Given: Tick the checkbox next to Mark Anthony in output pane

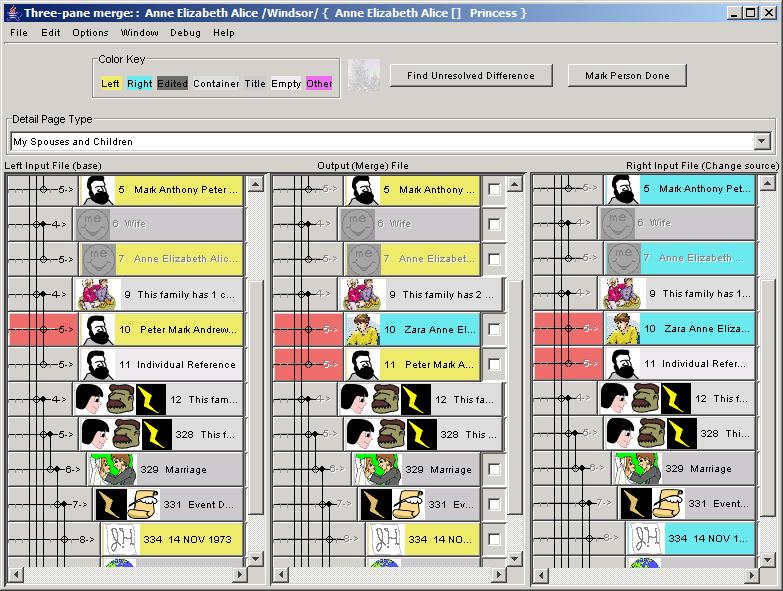Looking at the screenshot, I should pos(494,190).
